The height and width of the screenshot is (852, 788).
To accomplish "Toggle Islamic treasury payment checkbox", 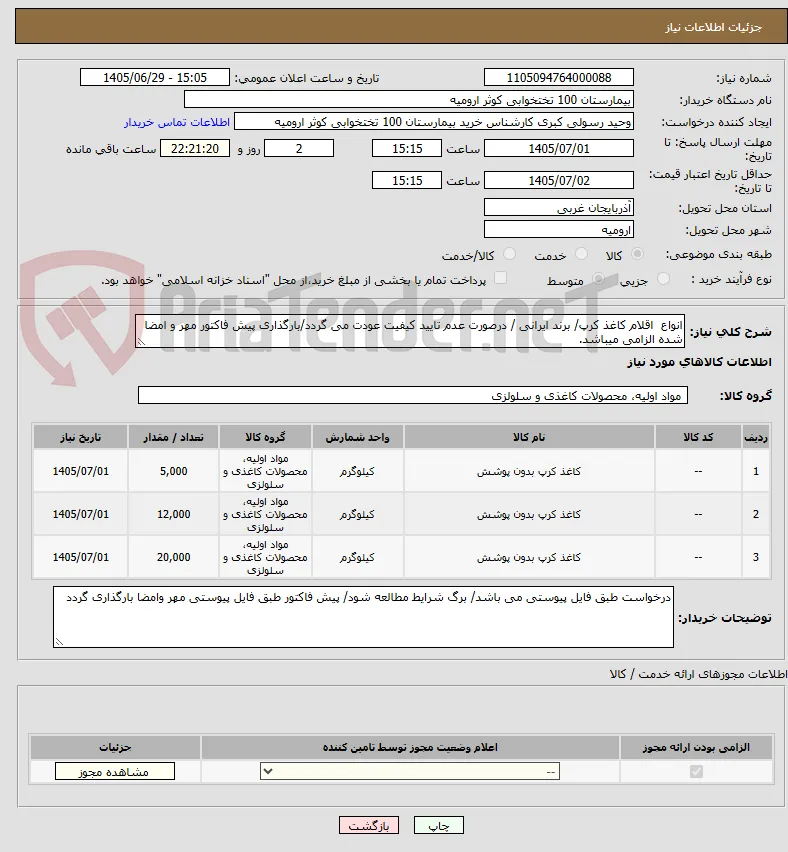I will pos(500,278).
